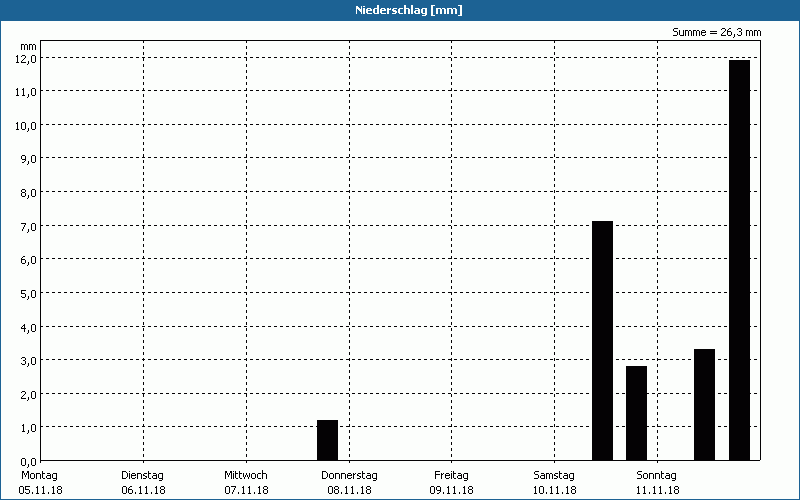
Task: Click the date '05.11.18'
Action: 40,491
